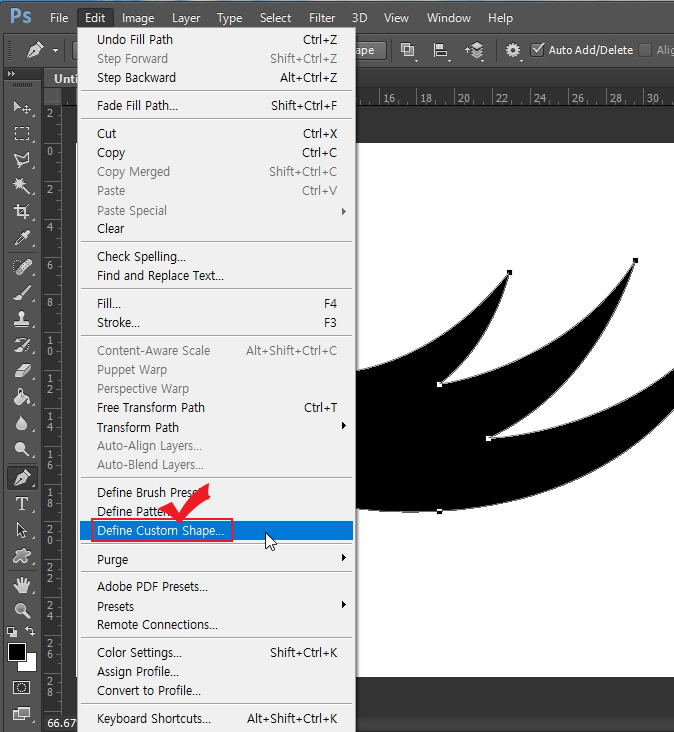Open the Layer menu

(x=186, y=18)
